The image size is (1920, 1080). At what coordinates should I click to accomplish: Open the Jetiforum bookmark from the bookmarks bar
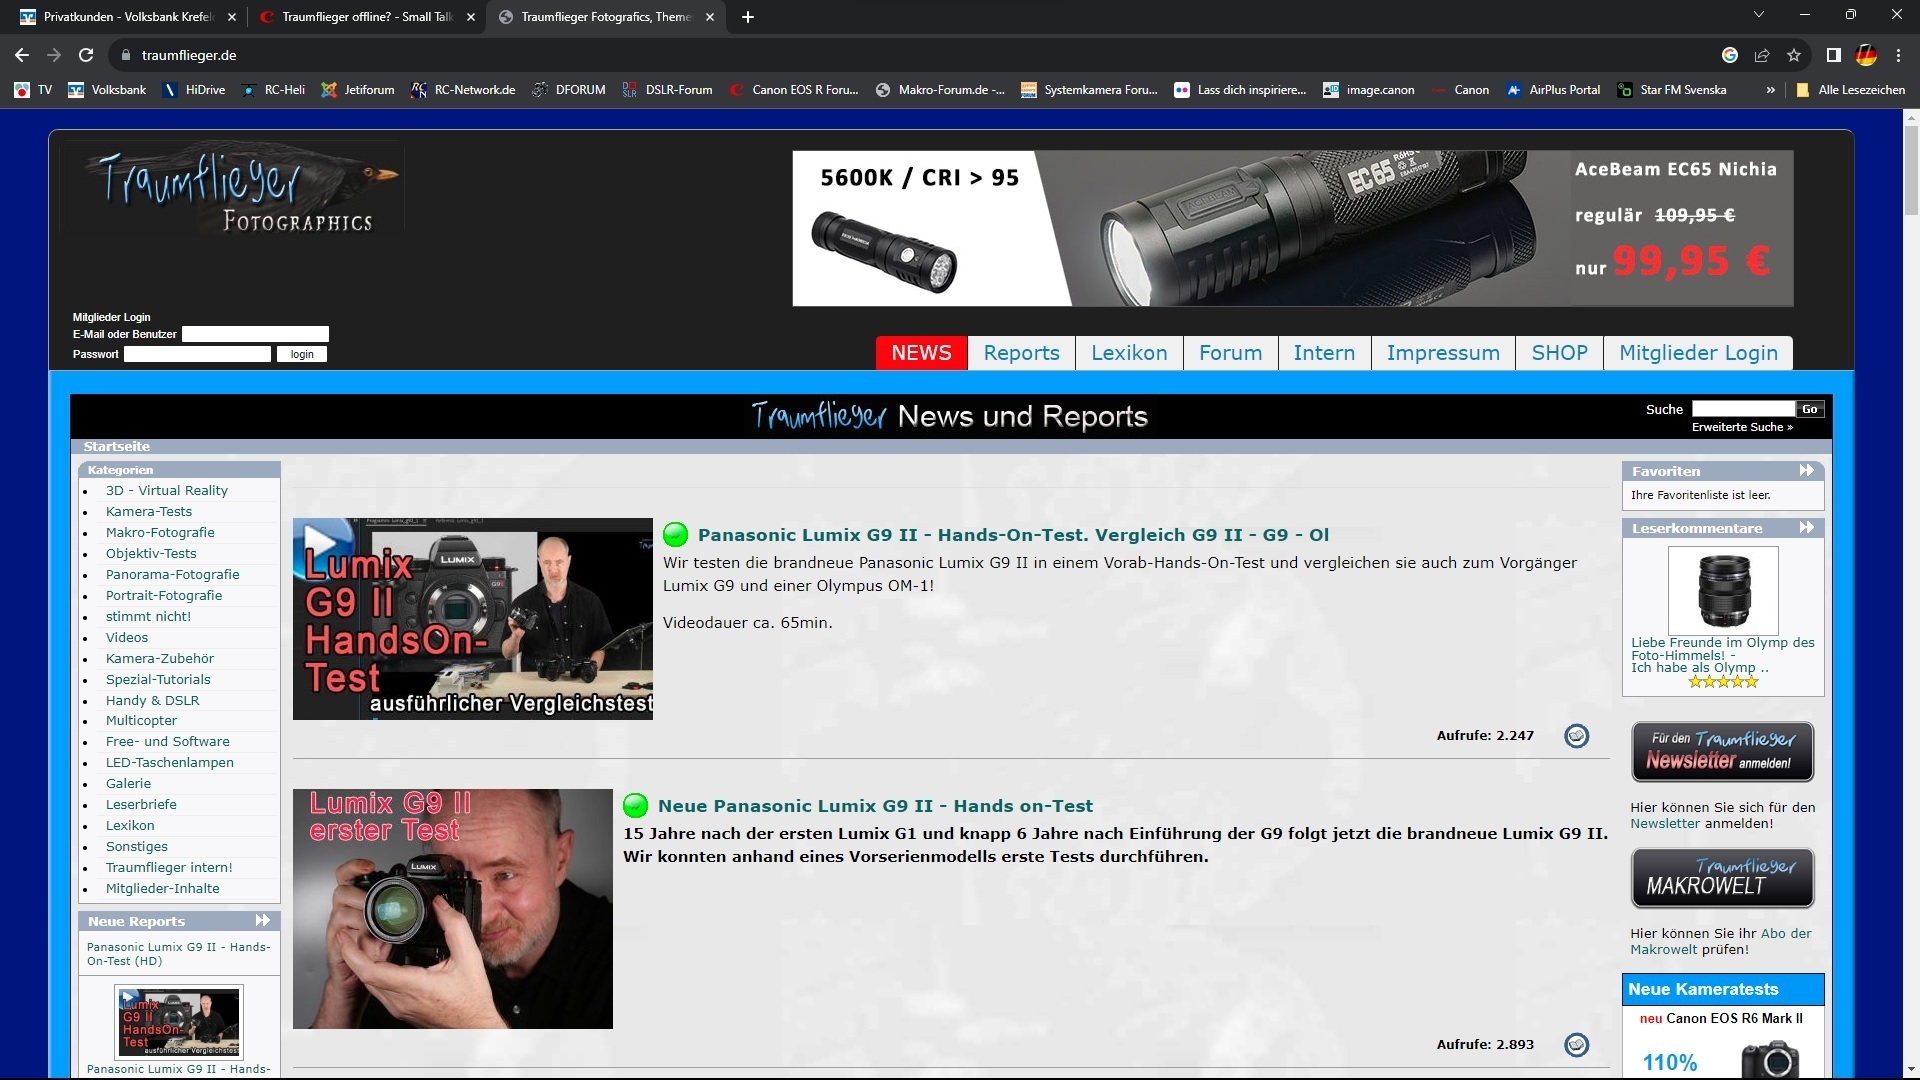[x=358, y=90]
